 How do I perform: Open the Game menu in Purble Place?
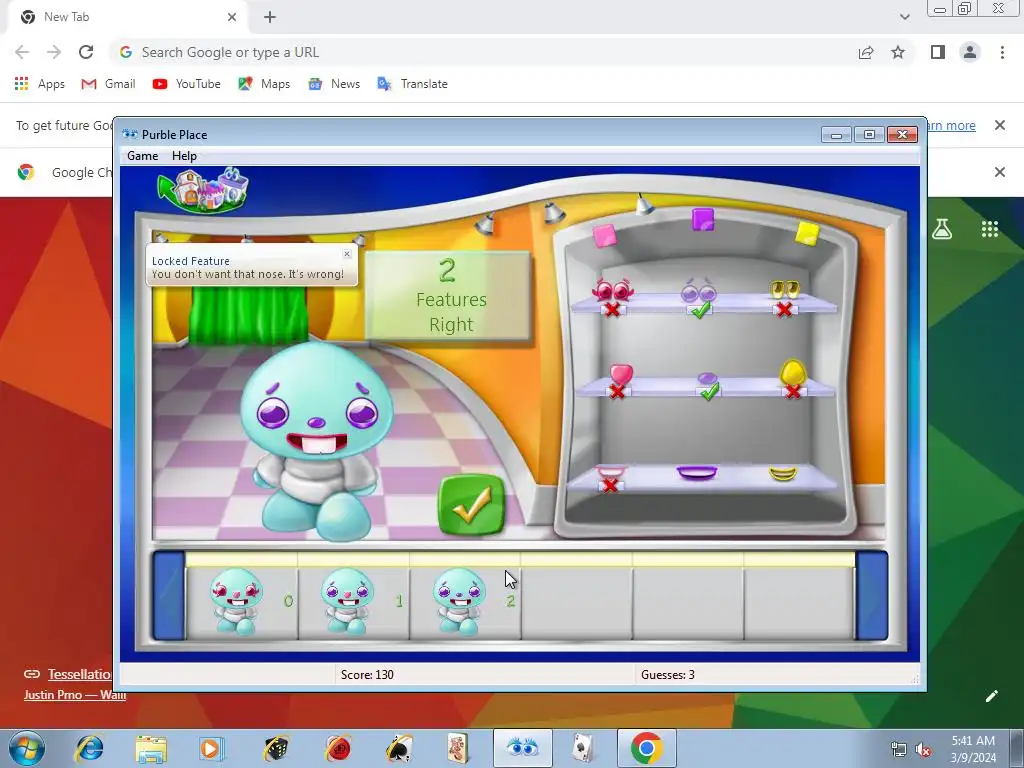coord(142,155)
